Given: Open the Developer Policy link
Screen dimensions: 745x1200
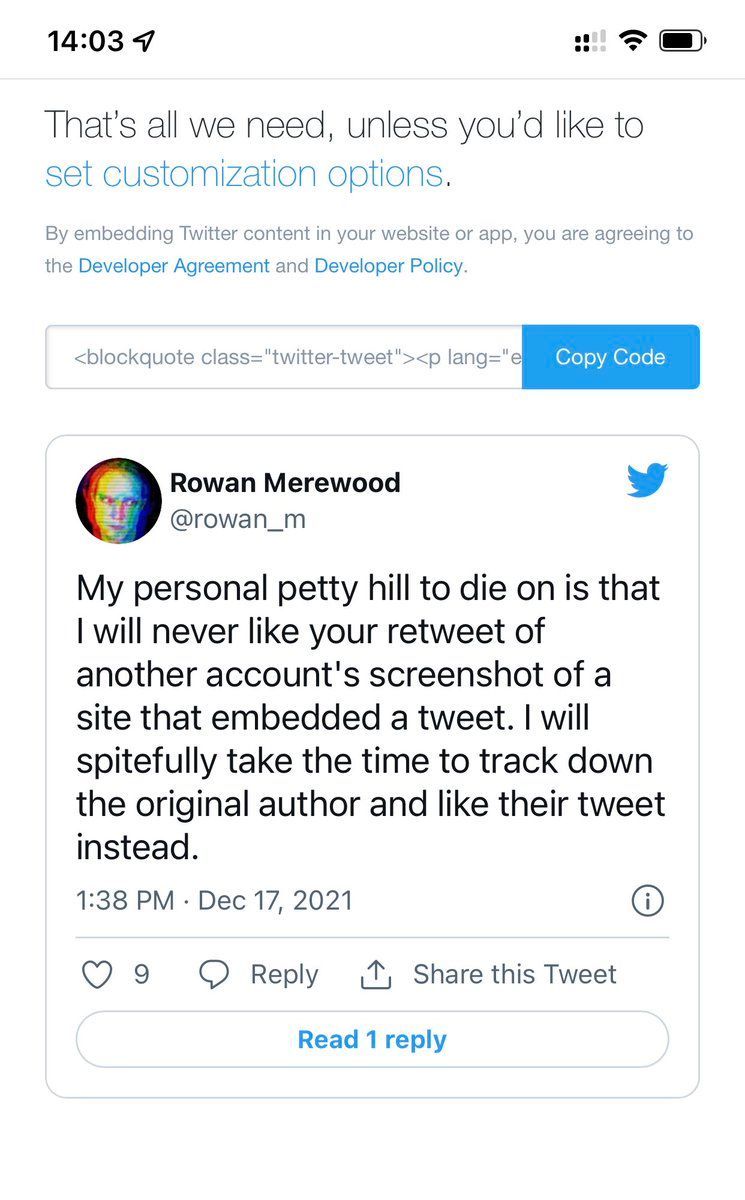Looking at the screenshot, I should point(388,266).
